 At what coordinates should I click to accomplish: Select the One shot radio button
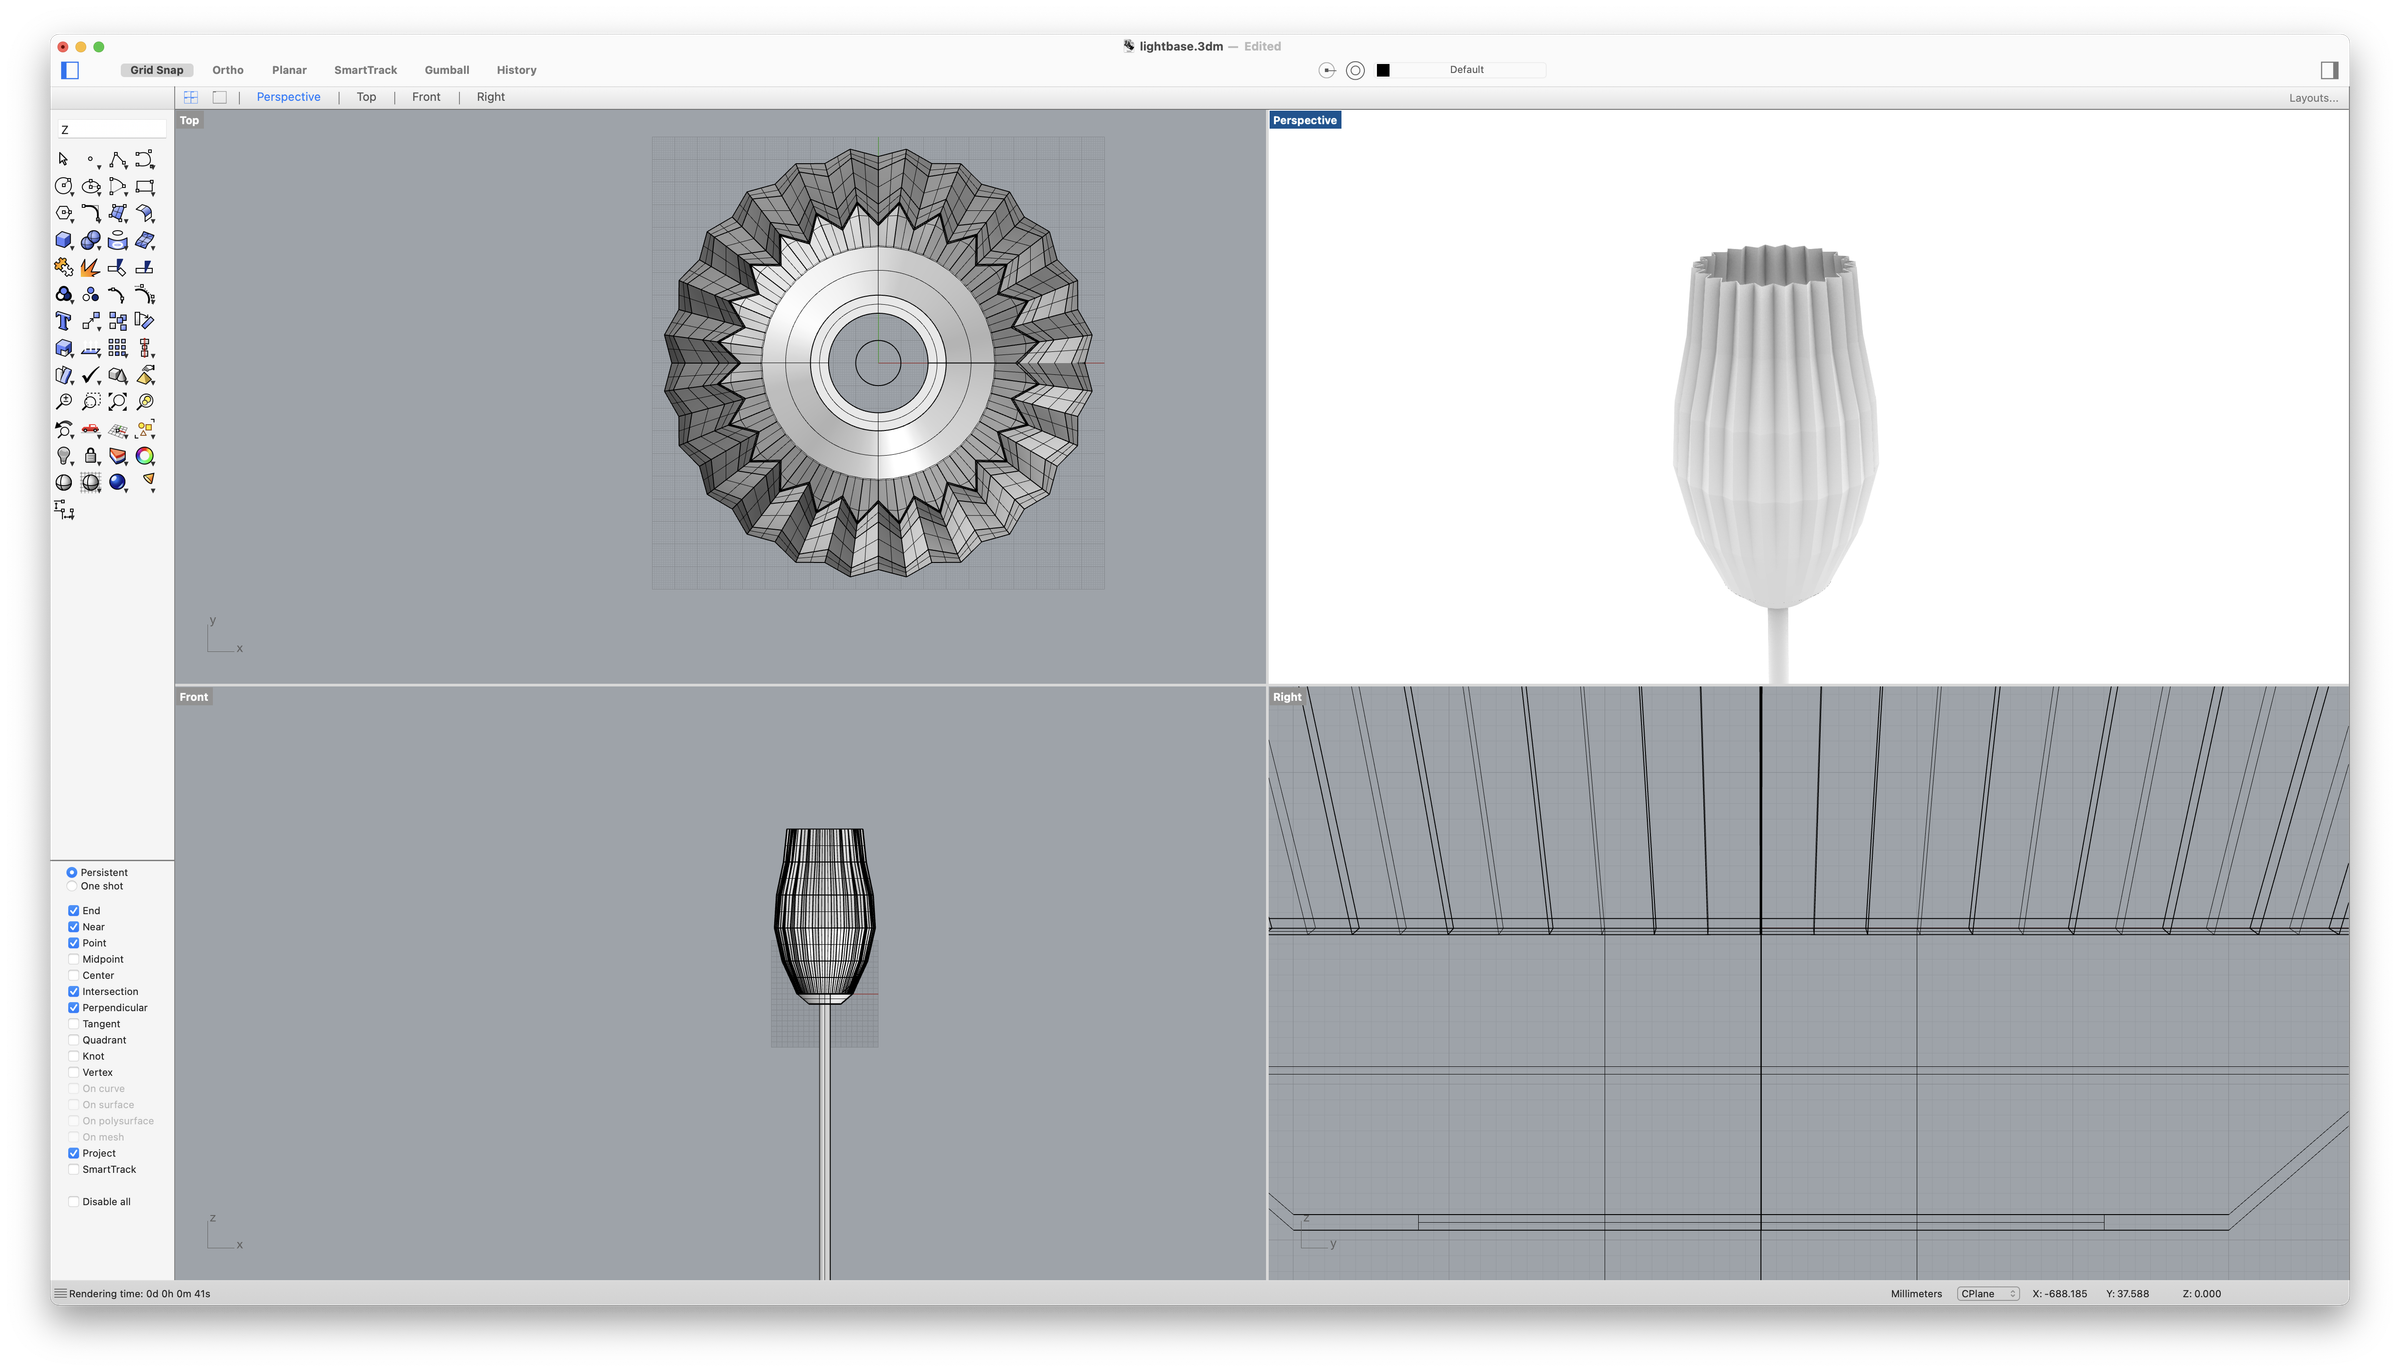point(72,886)
